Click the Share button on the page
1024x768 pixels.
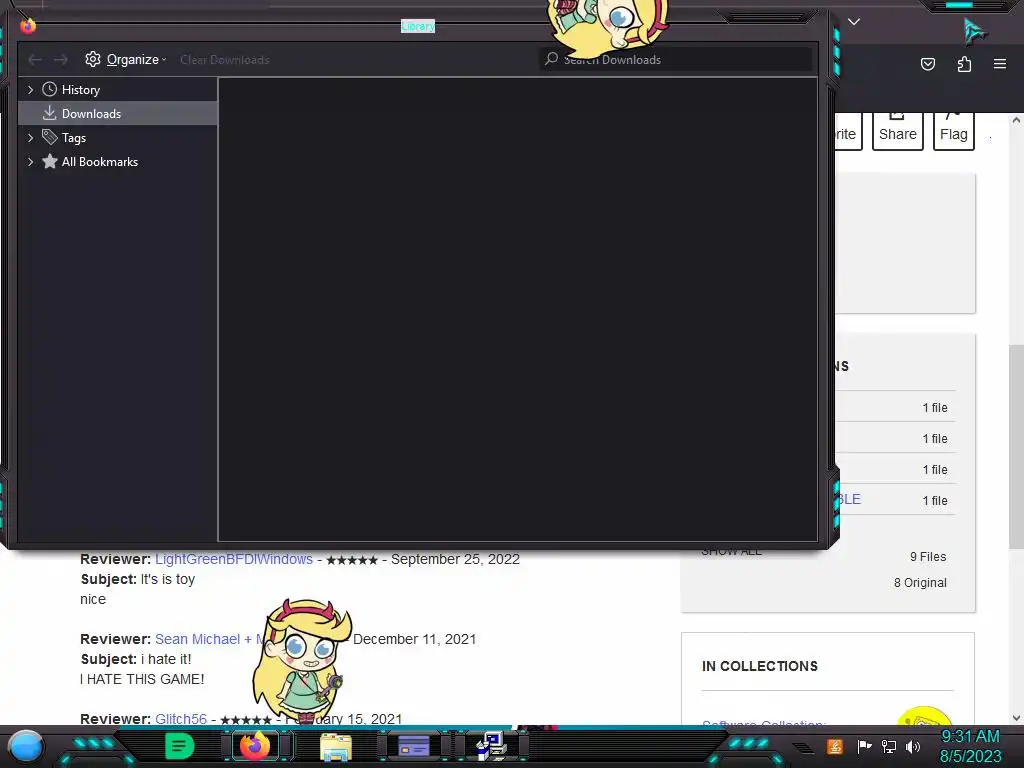click(898, 131)
